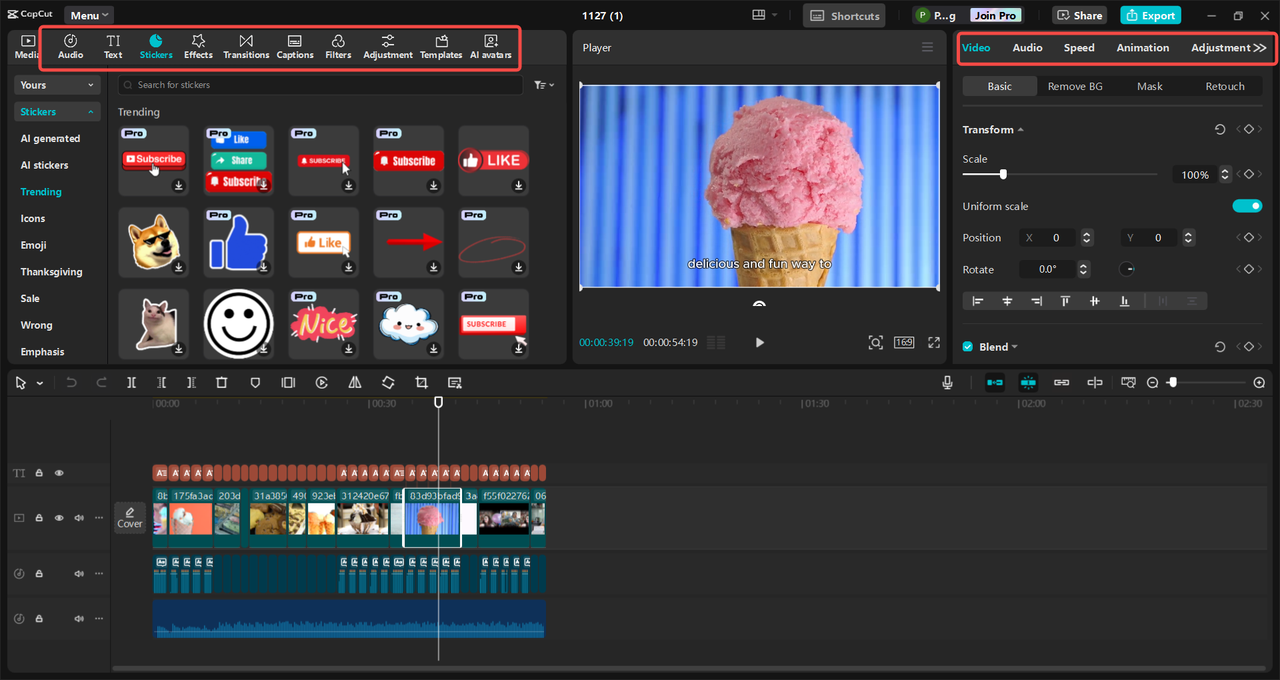Click the Cover button on video track
This screenshot has height=680, width=1280.
point(130,517)
